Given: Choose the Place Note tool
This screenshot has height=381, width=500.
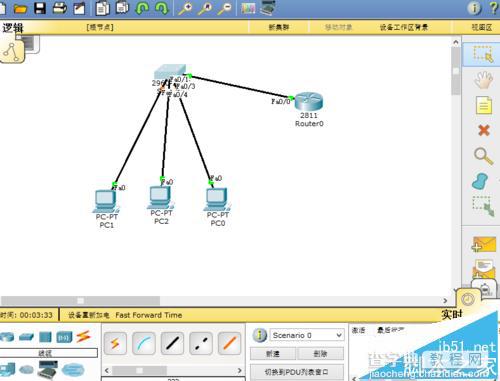Looking at the screenshot, I should coord(484,105).
